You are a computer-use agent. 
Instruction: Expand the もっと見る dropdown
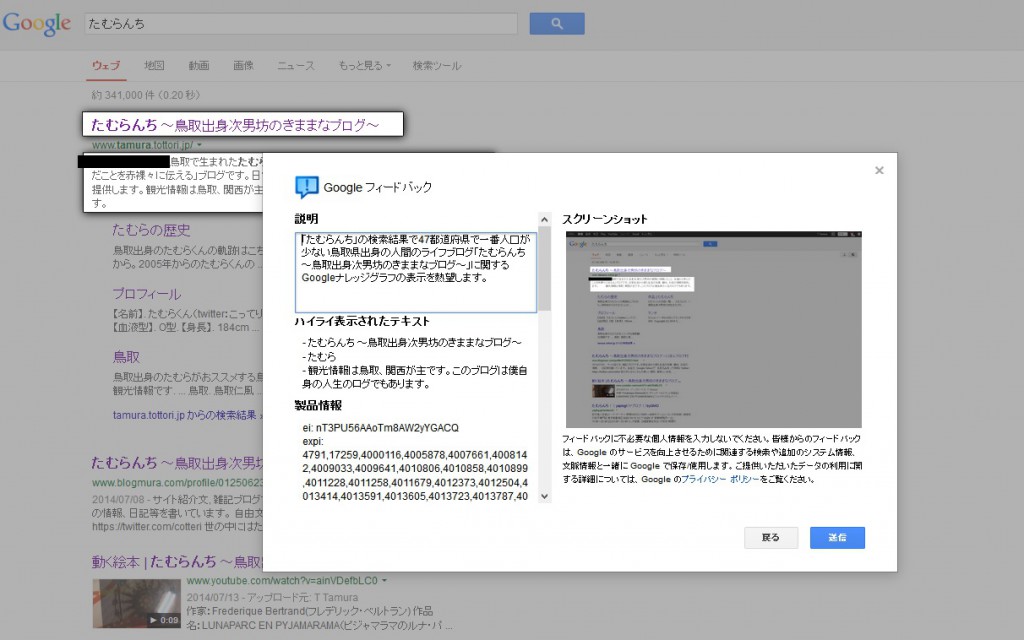(364, 65)
